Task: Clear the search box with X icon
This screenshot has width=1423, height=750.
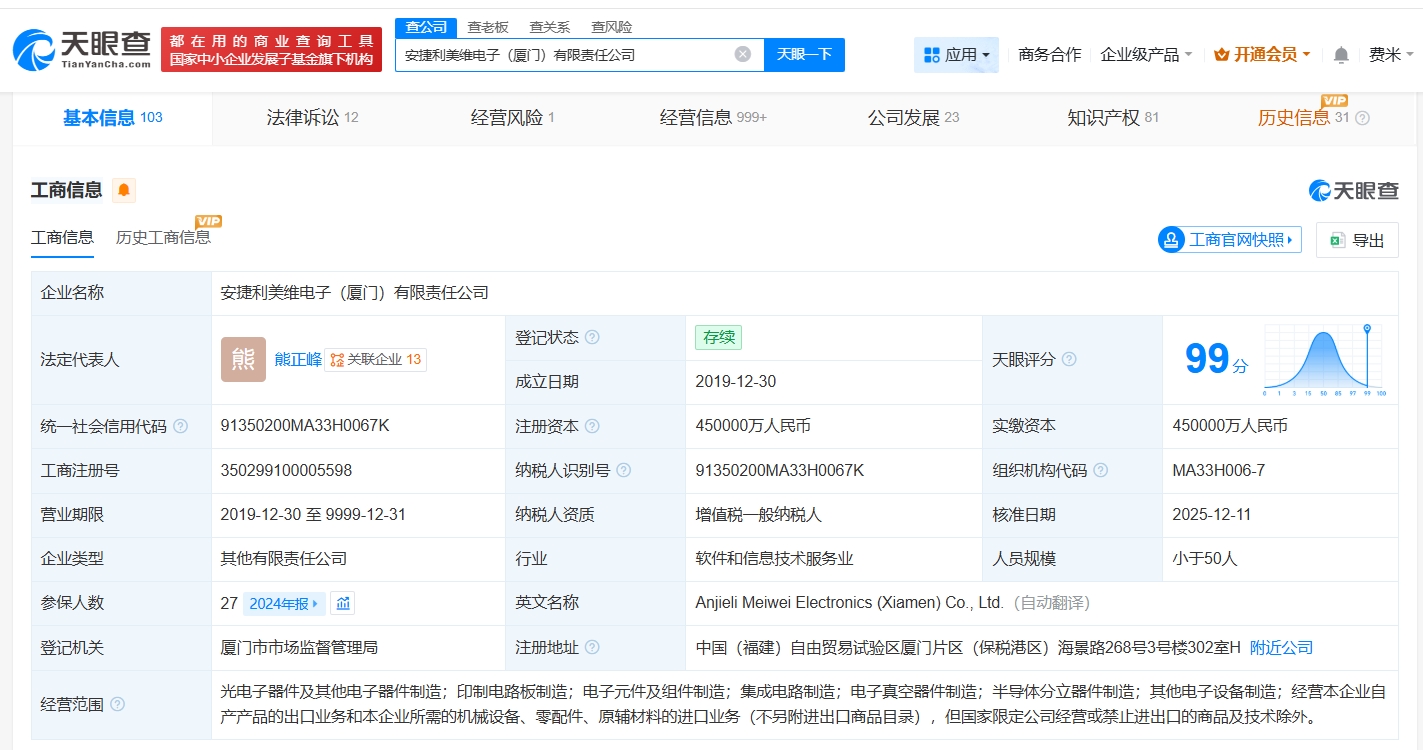Action: click(x=742, y=54)
